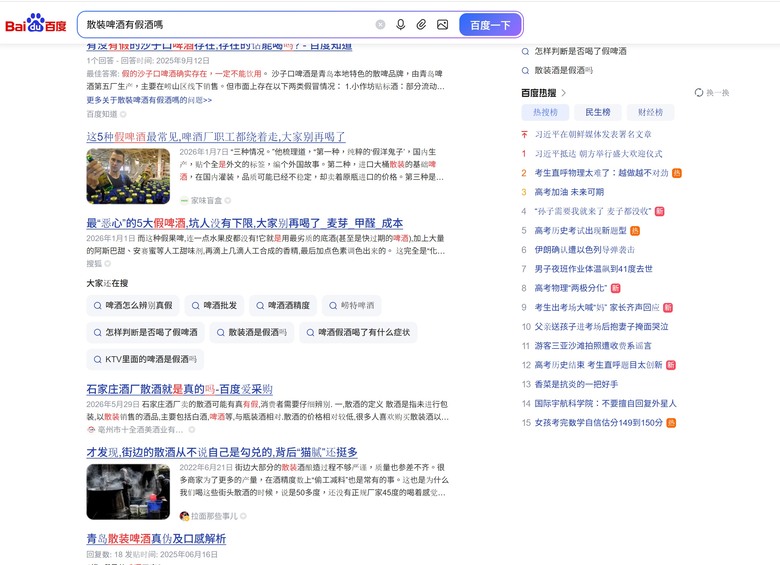Click 更多关于散装啤酒有假酒吗的问题 link

[x=149, y=100]
